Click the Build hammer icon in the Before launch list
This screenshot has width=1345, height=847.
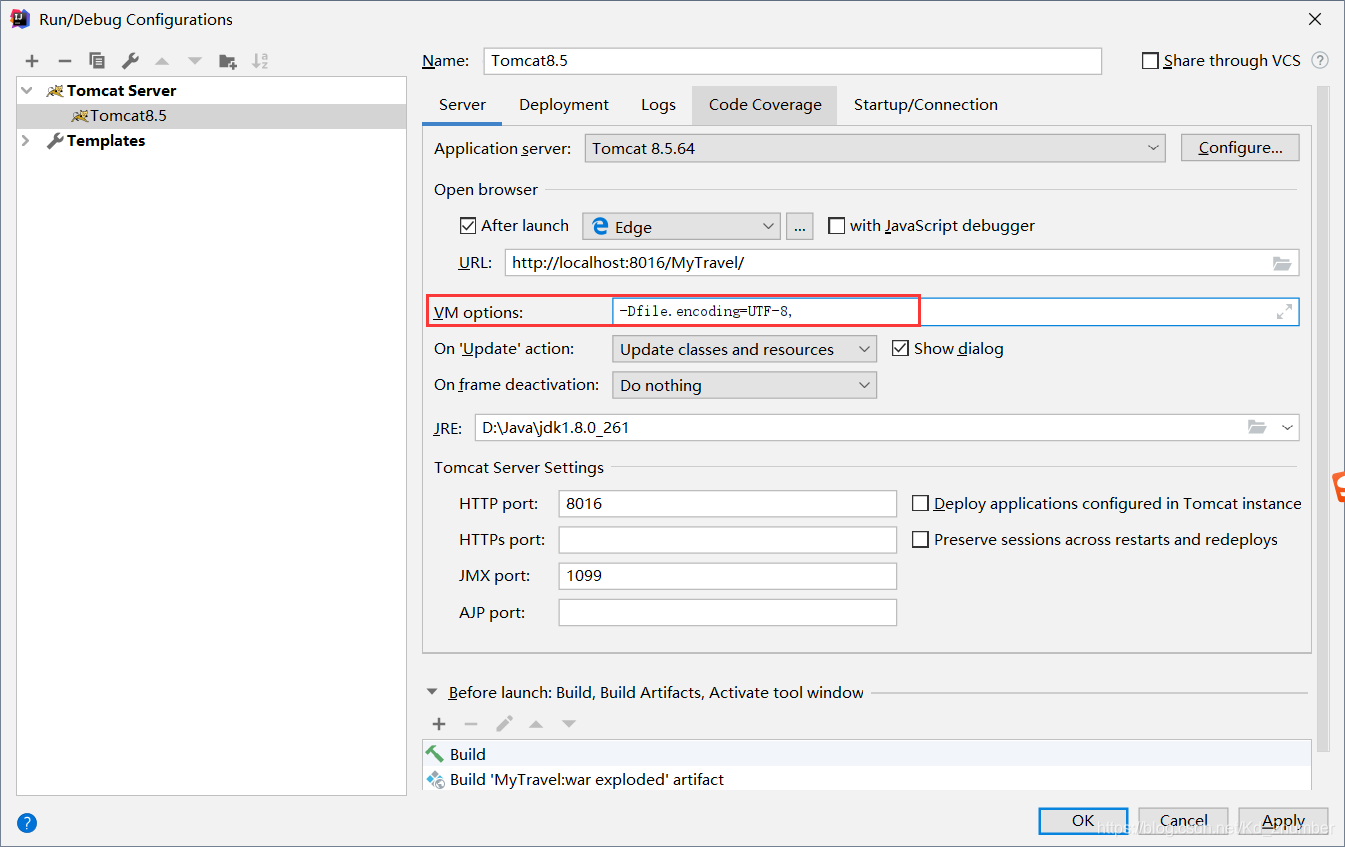(x=435, y=754)
